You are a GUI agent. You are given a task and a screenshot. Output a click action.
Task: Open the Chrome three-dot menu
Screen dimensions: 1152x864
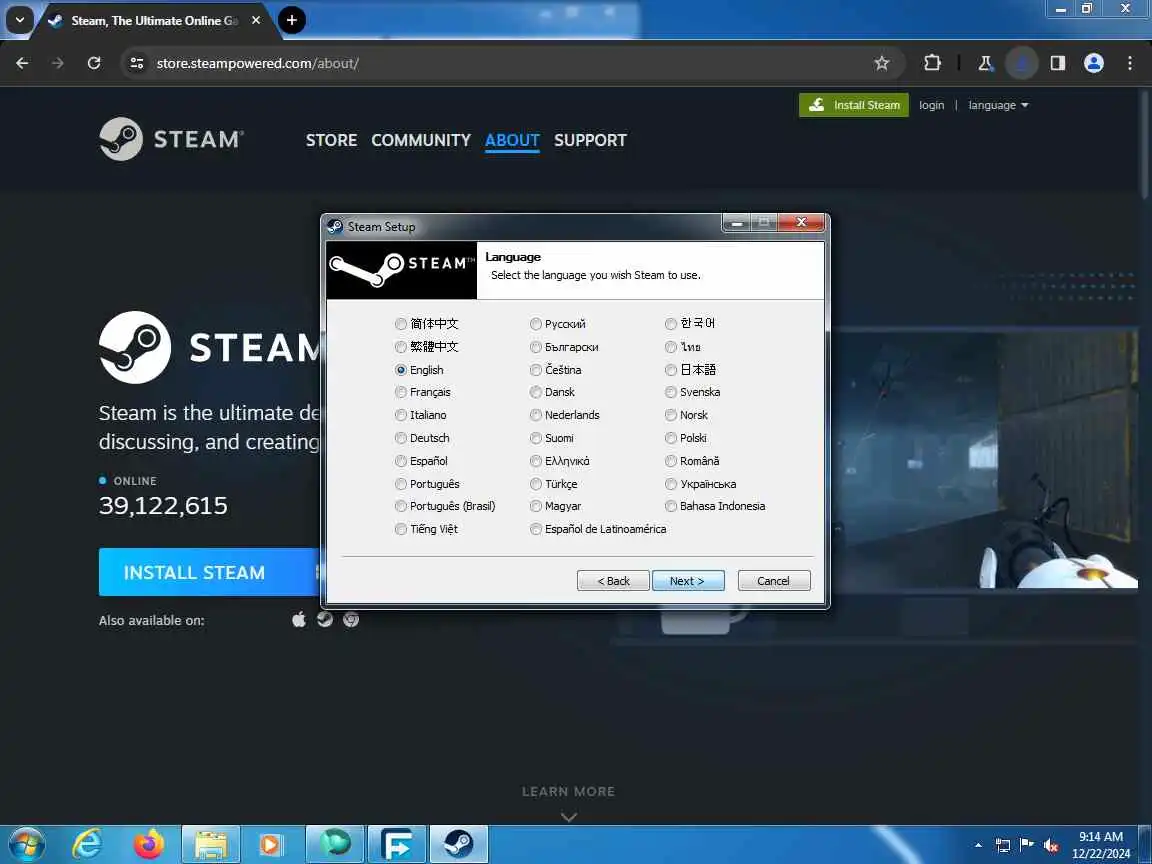(x=1130, y=63)
